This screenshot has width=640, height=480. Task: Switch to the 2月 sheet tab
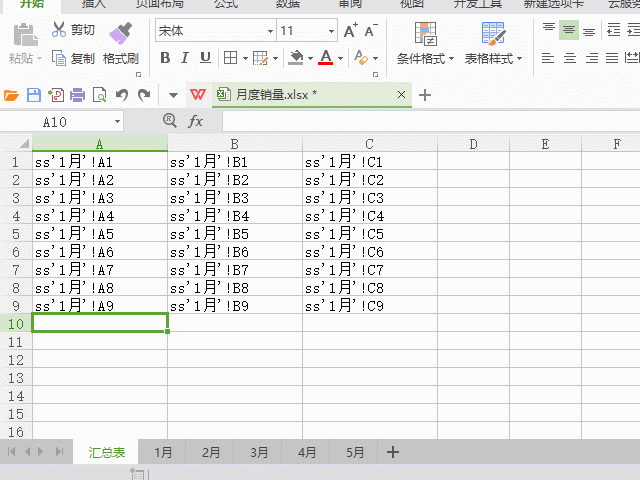tap(211, 452)
